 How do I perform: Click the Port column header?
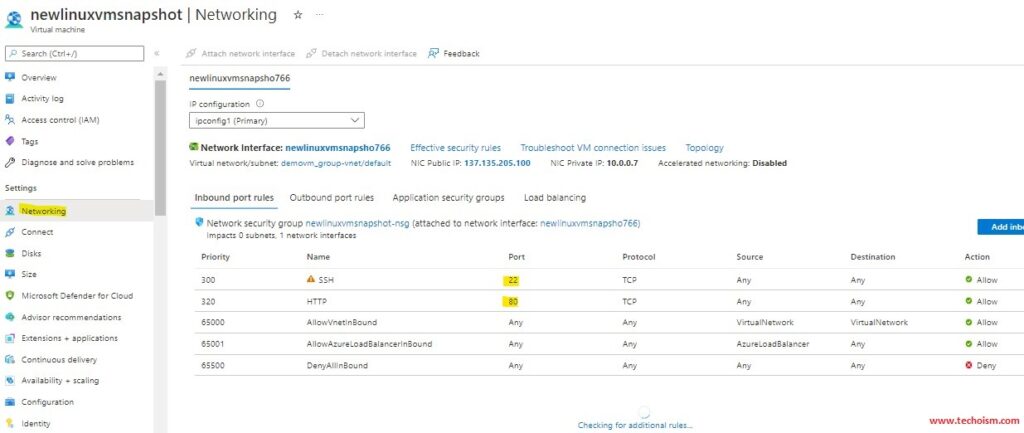tap(516, 257)
